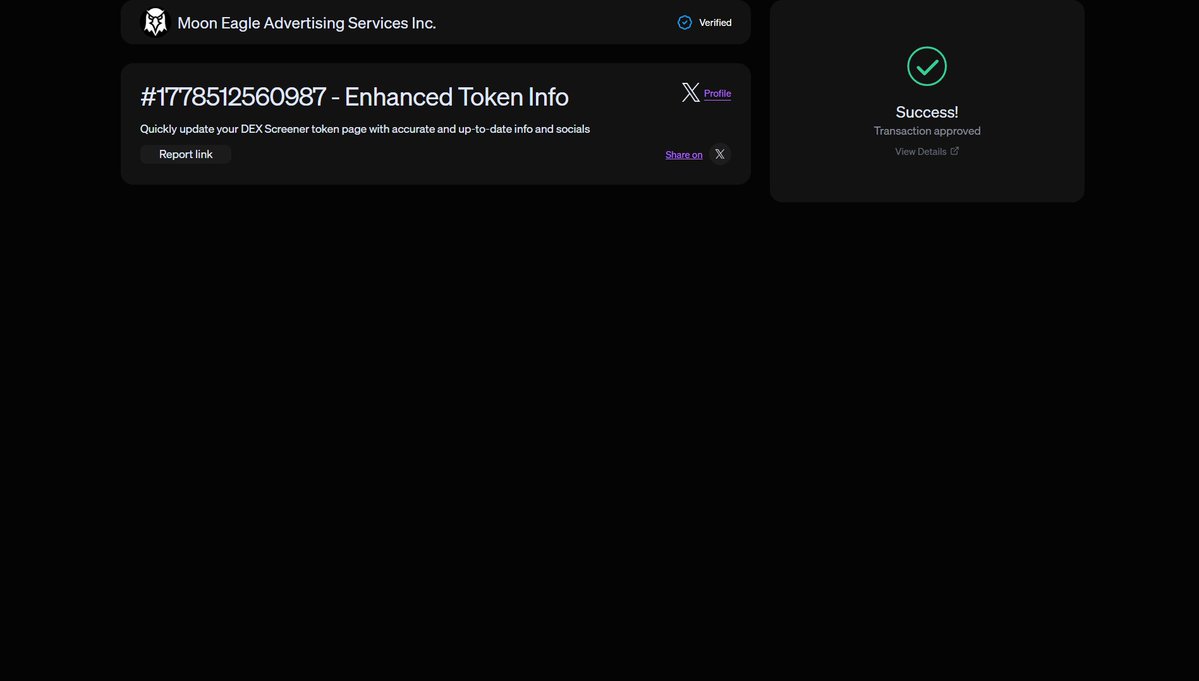Select the #1778512560987 - Enhanced Token Info heading
Image resolution: width=1199 pixels, height=681 pixels.
[x=354, y=97]
